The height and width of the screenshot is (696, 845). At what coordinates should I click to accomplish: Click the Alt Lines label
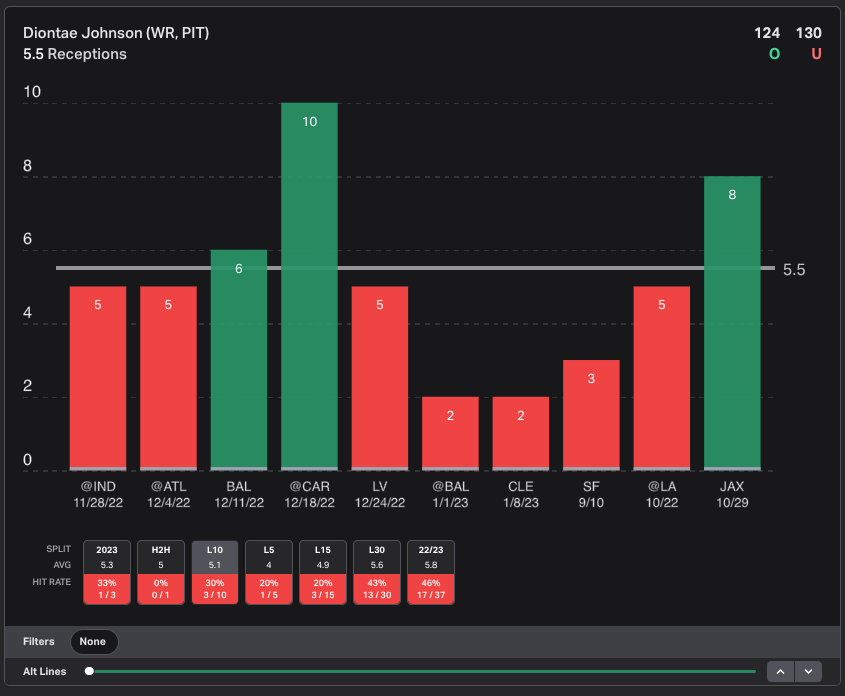click(45, 672)
